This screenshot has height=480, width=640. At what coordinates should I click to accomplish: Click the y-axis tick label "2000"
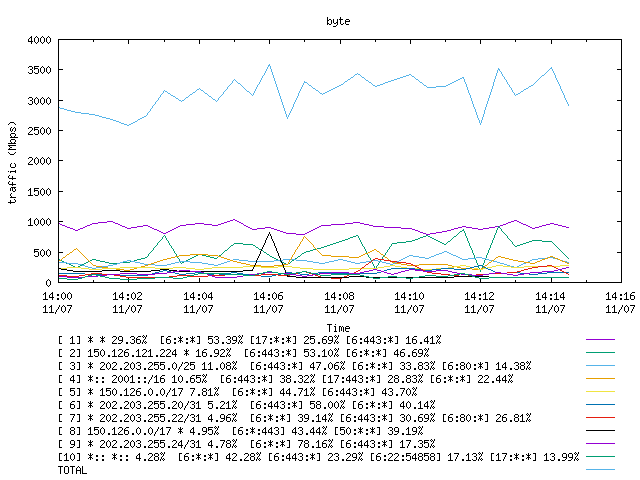(x=39, y=161)
